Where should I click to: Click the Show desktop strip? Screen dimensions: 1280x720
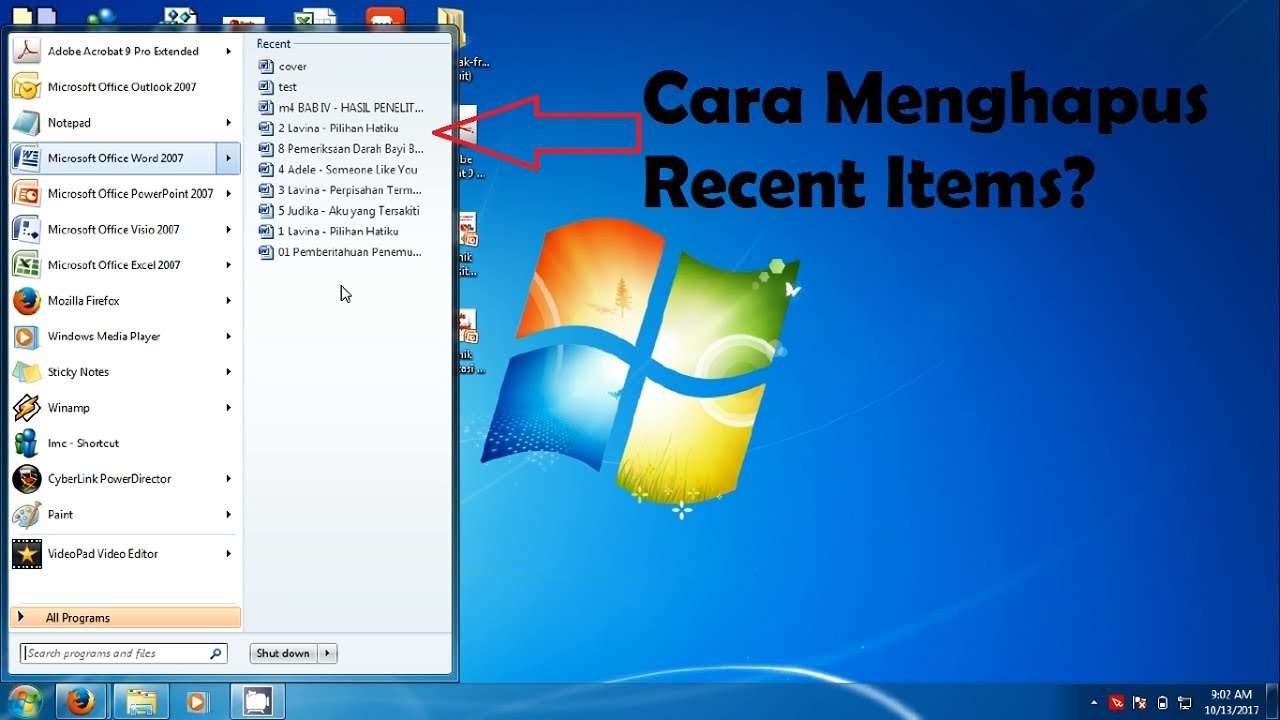pyautogui.click(x=1272, y=702)
